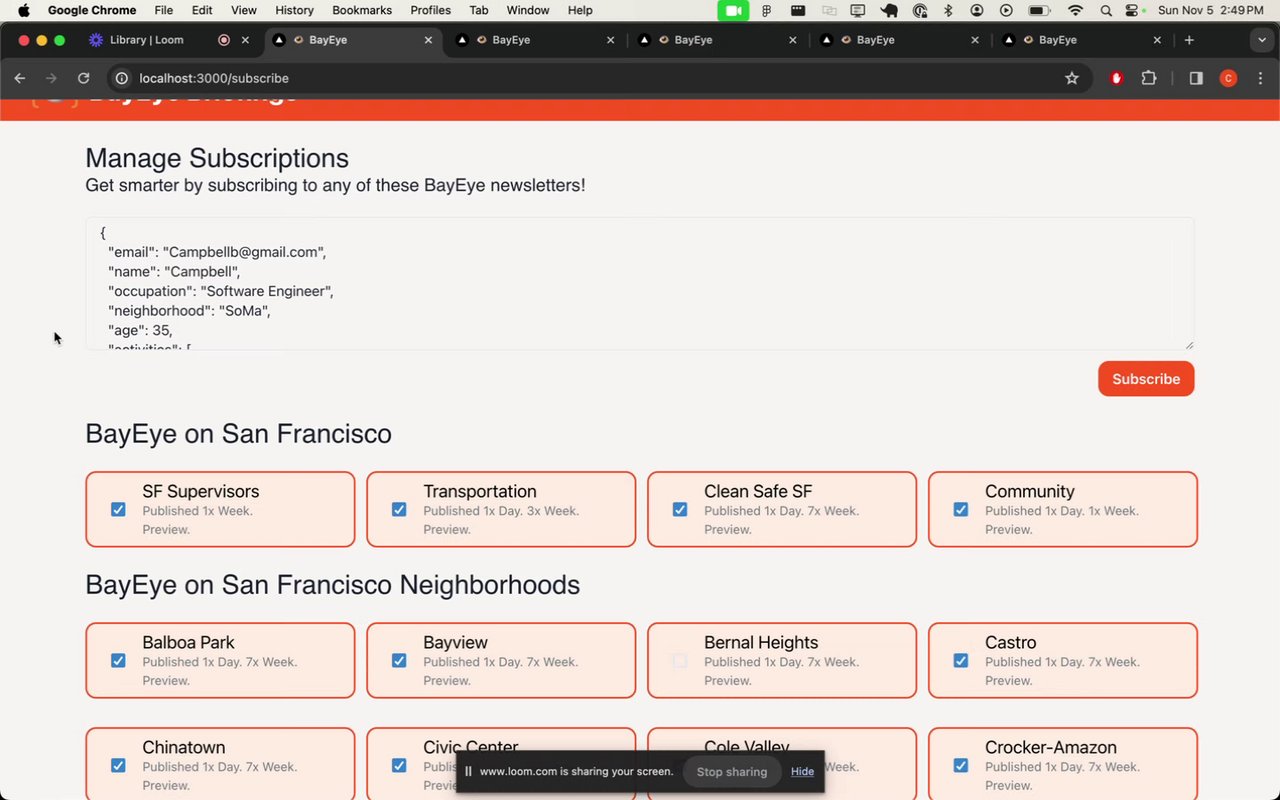Click the Community card title

pyautogui.click(x=1030, y=491)
